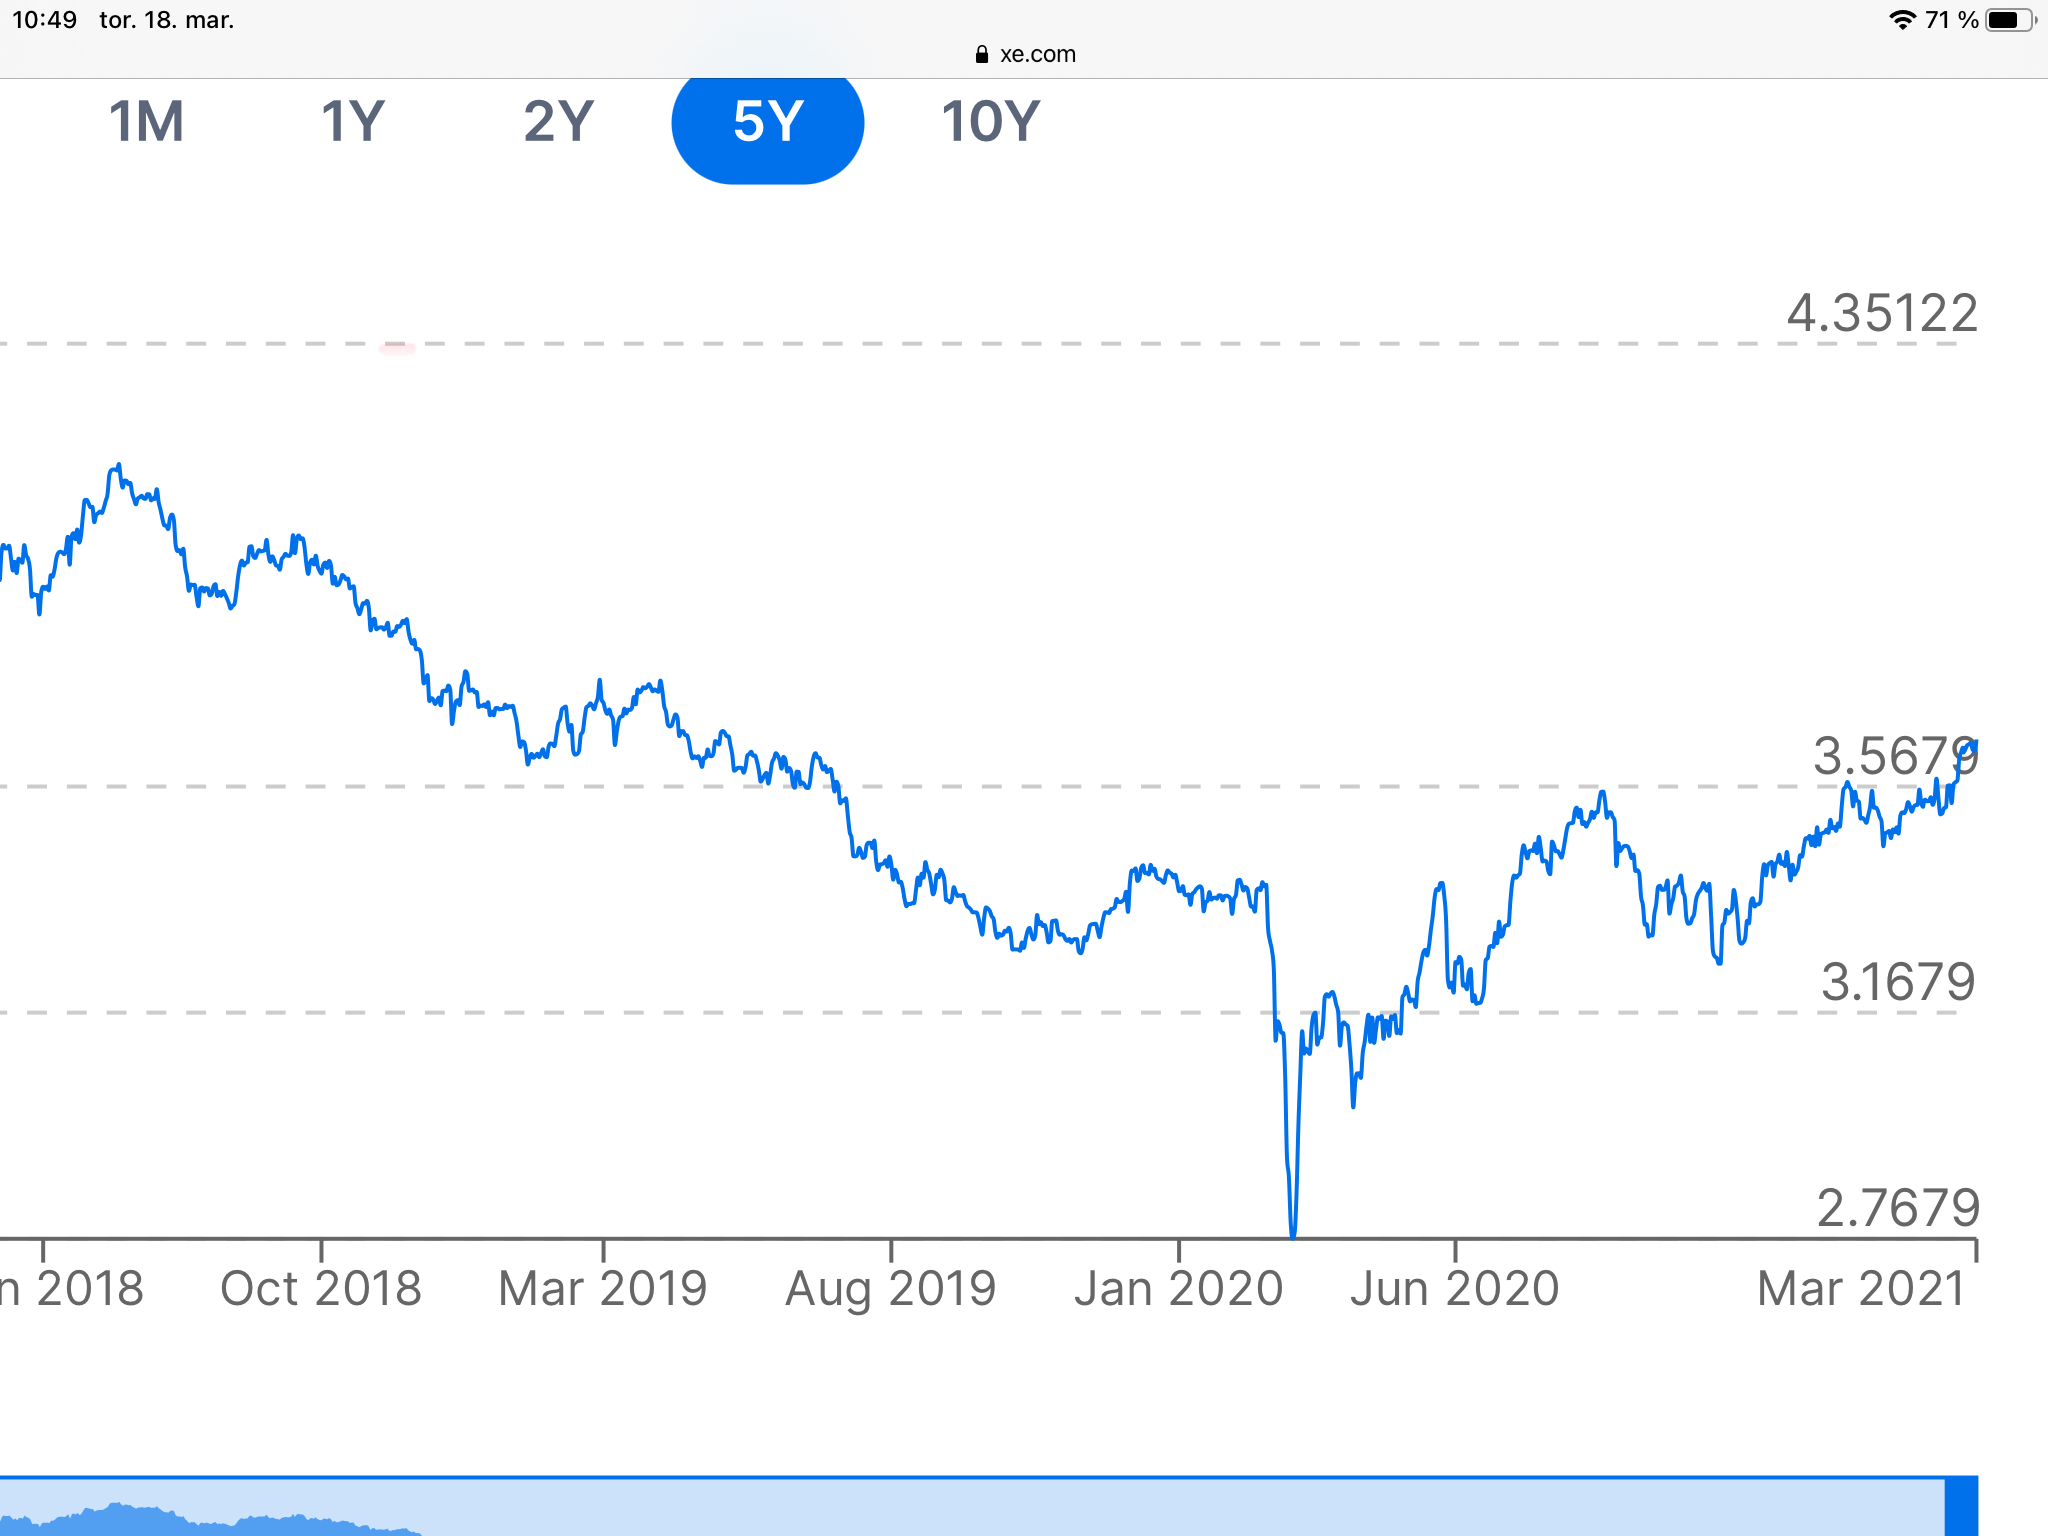This screenshot has width=2048, height=1536.
Task: Click the selected 5Y range button
Action: click(x=767, y=122)
